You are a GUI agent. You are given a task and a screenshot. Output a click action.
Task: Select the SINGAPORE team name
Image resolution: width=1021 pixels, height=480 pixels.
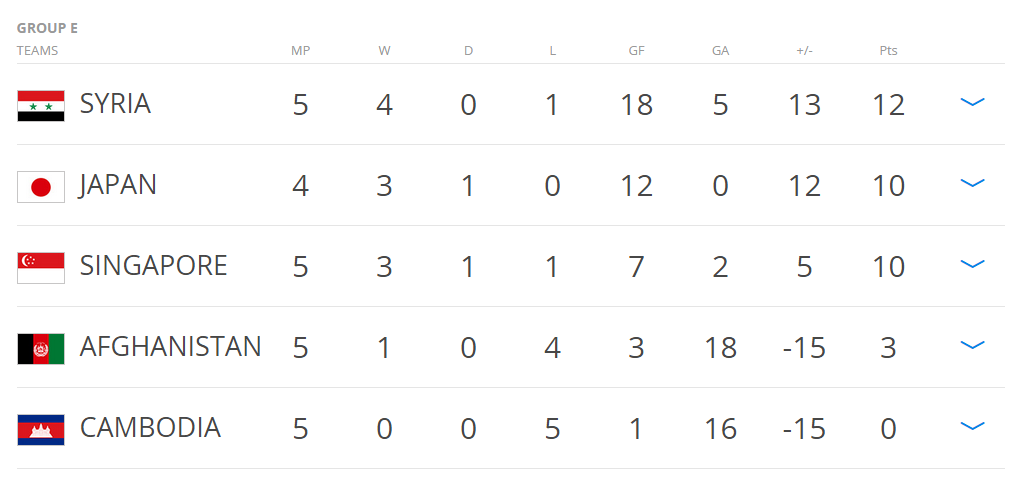[153, 266]
